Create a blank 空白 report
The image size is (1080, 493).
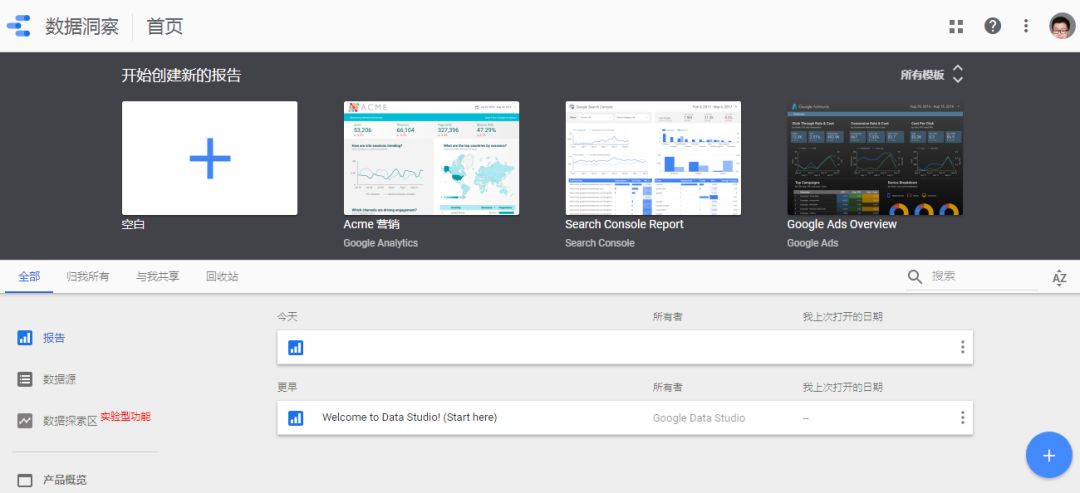point(209,158)
